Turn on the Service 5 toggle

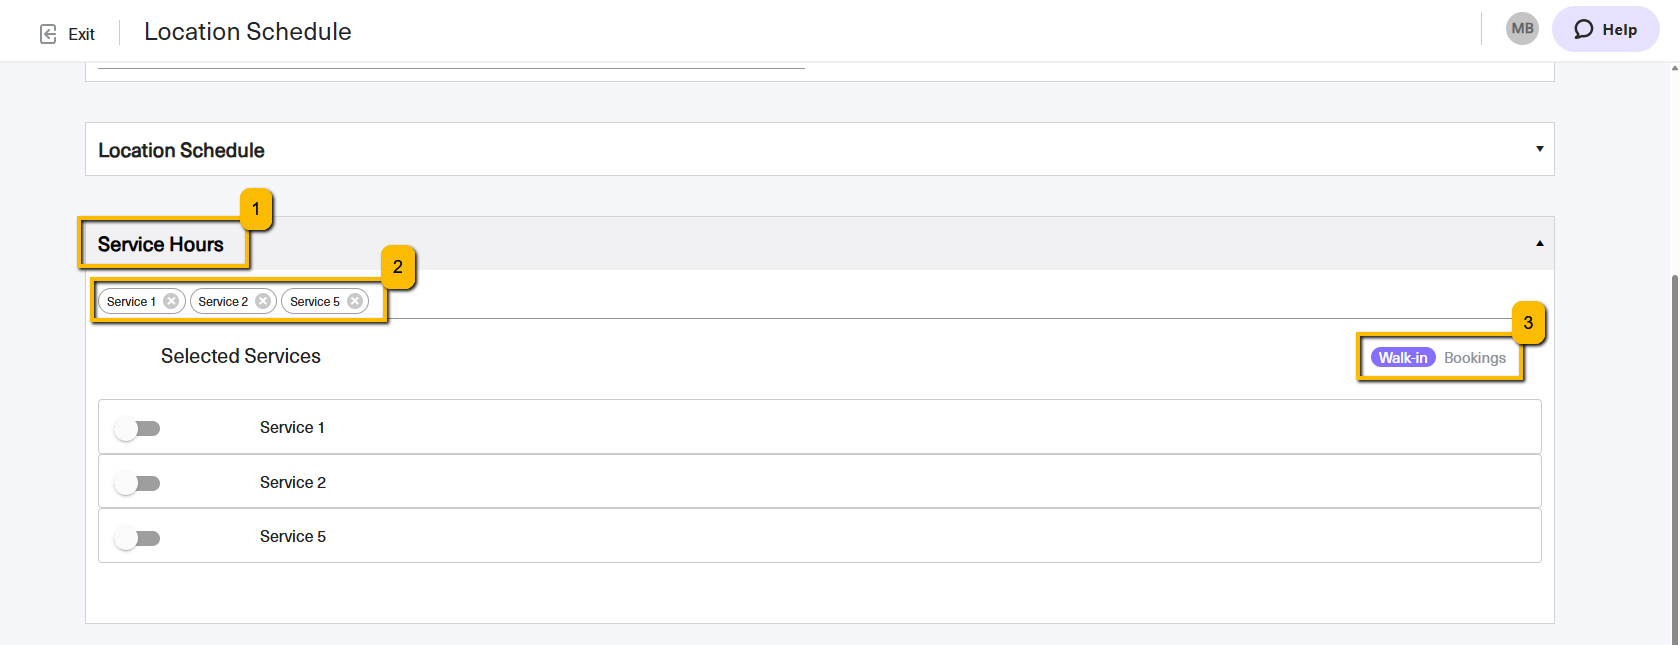(x=137, y=539)
